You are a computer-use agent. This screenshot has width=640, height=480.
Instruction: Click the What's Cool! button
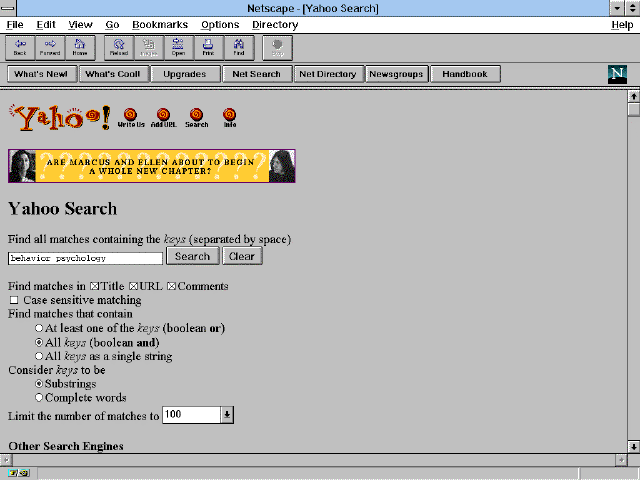pyautogui.click(x=113, y=74)
